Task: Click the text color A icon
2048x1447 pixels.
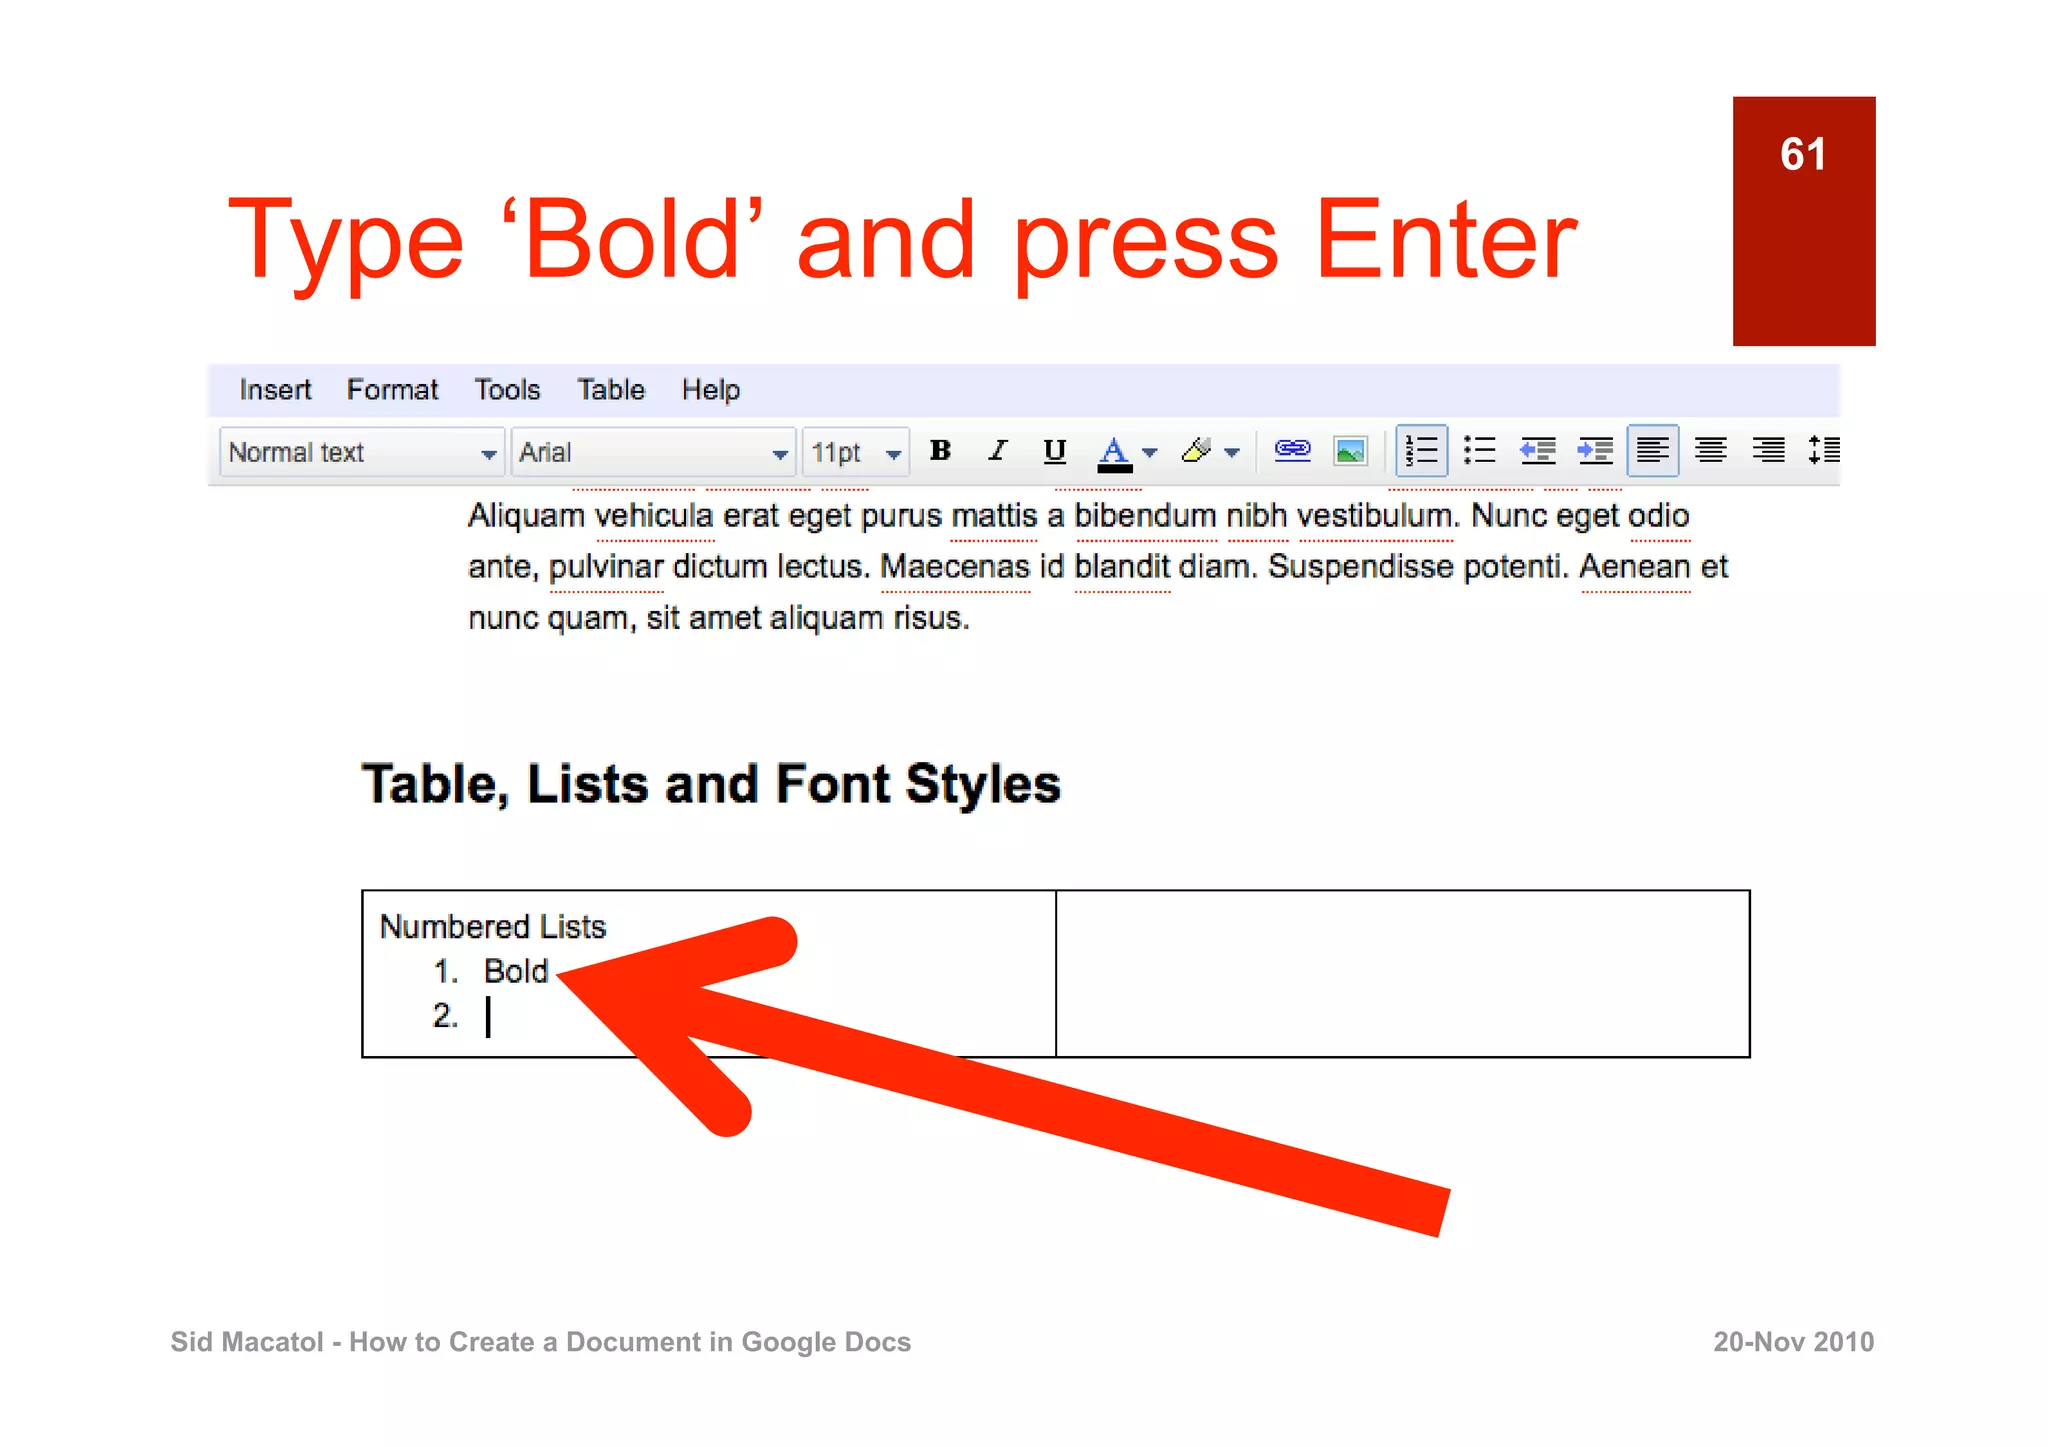Action: pos(1114,453)
